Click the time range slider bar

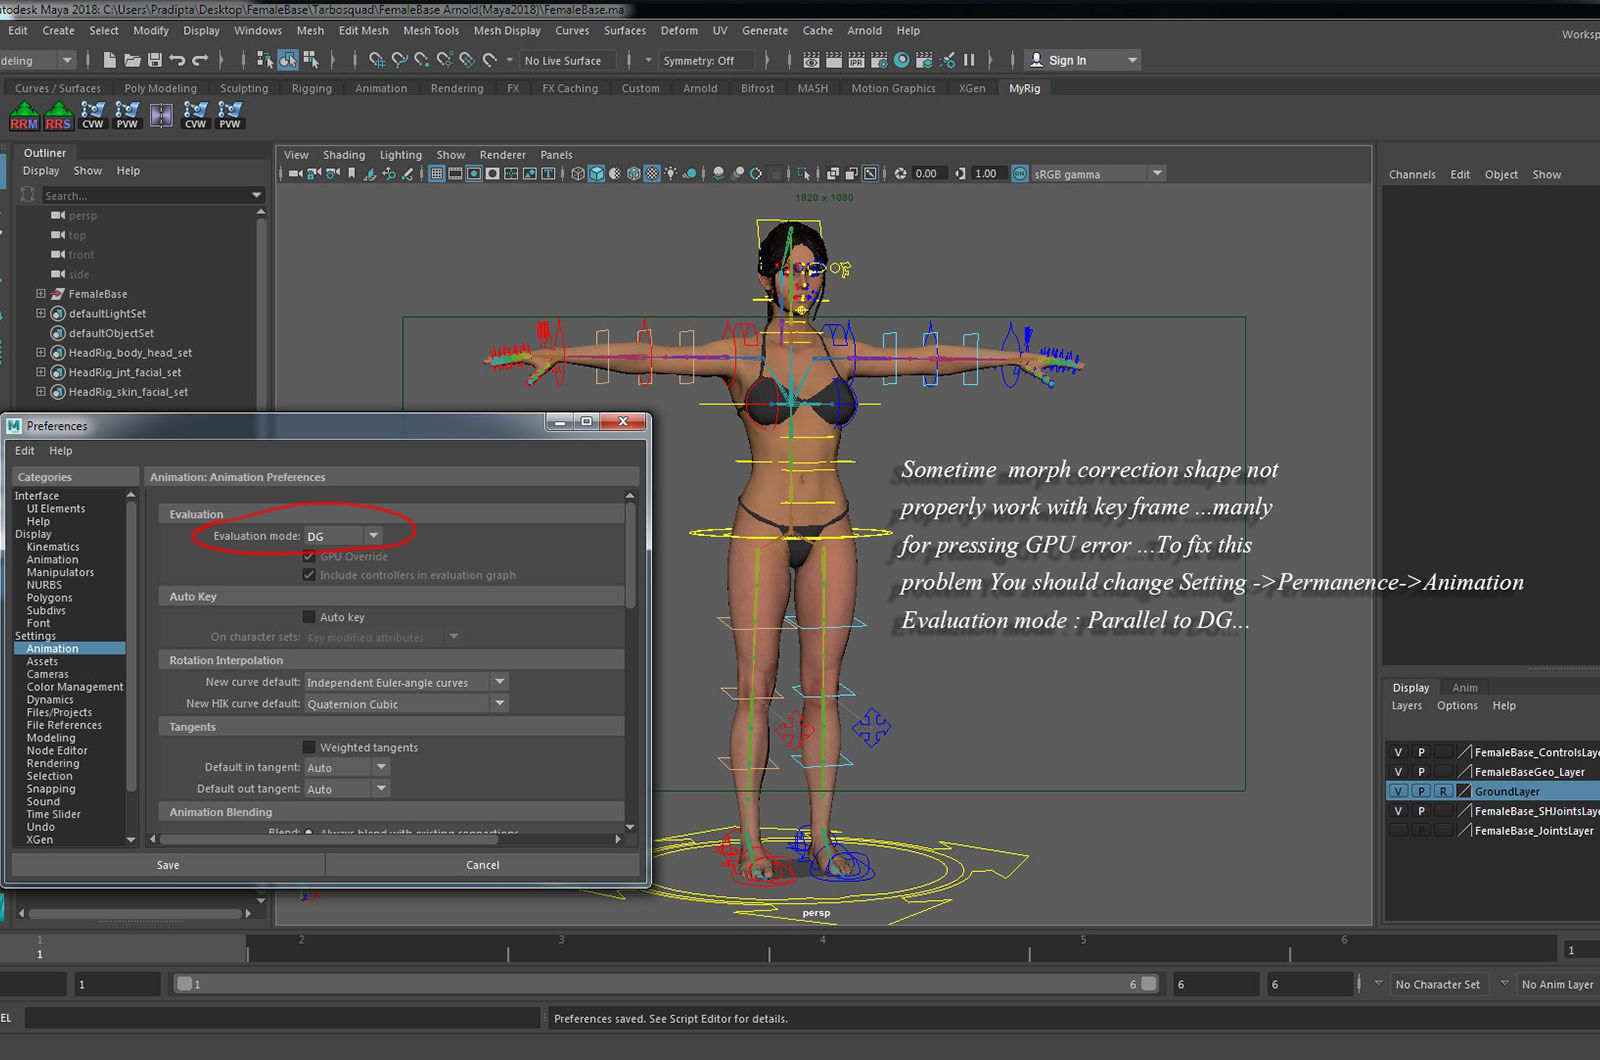click(x=665, y=984)
